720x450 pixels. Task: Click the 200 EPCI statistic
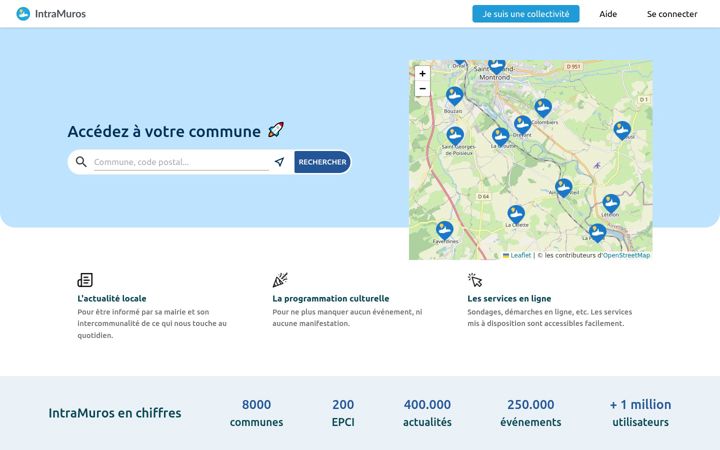[x=343, y=413]
